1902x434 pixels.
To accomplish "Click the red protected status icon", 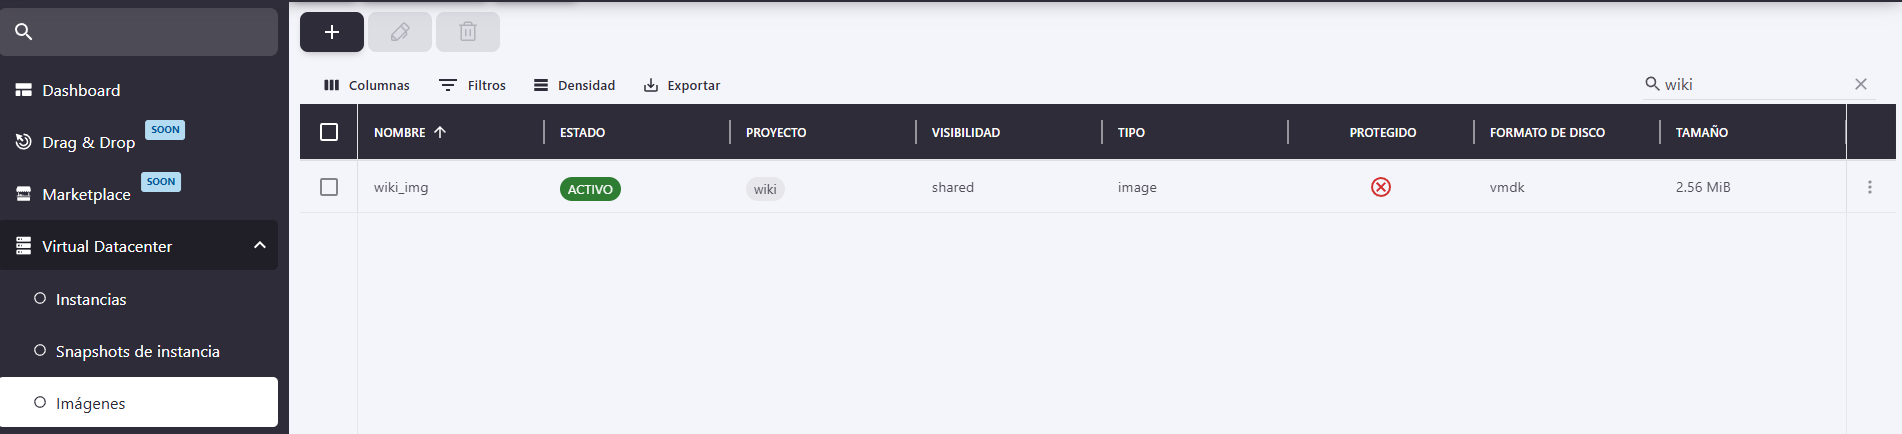I will 1381,187.
